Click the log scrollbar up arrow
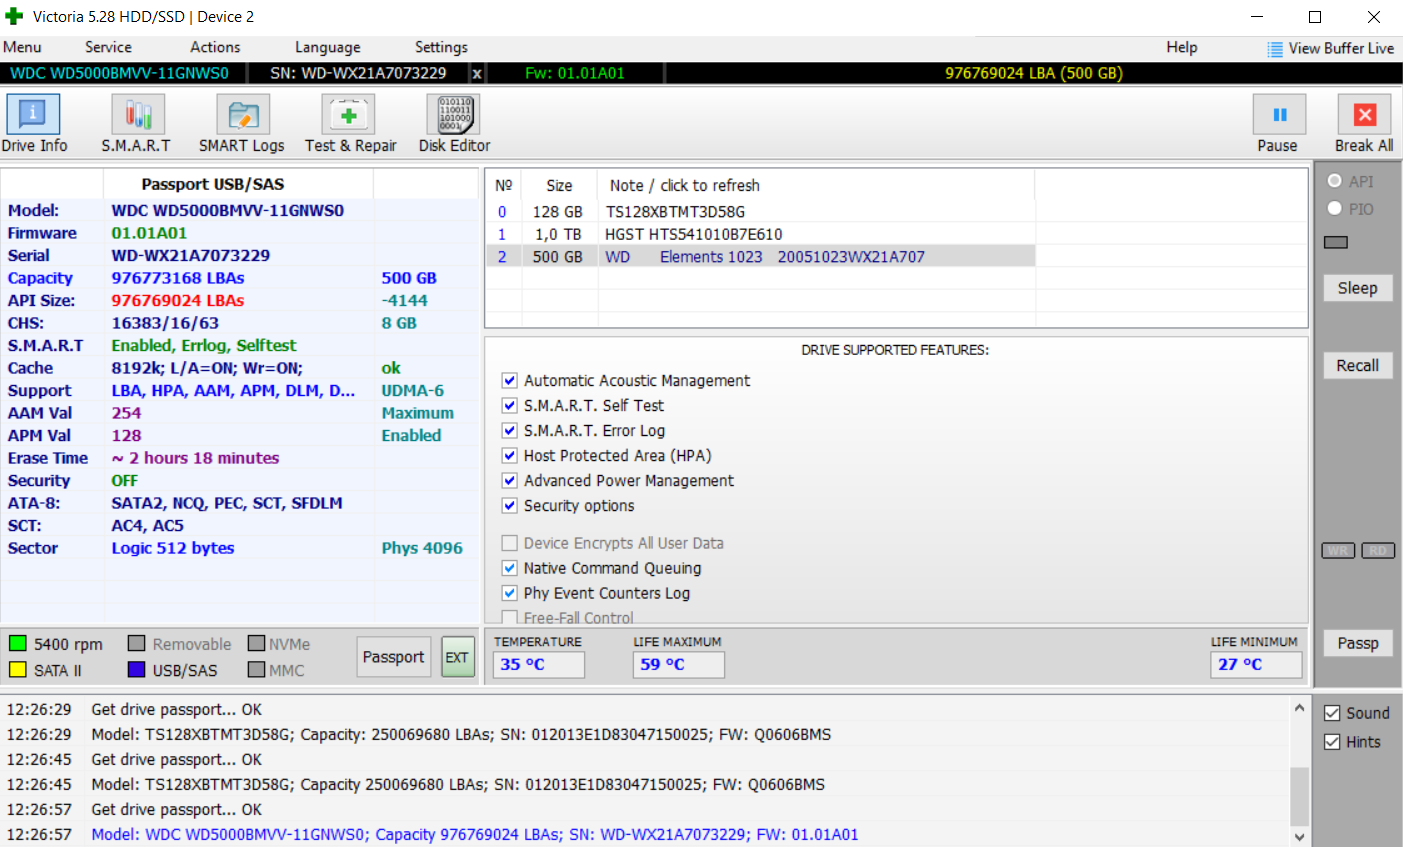Screen dimensions: 1403x847 tap(1299, 708)
